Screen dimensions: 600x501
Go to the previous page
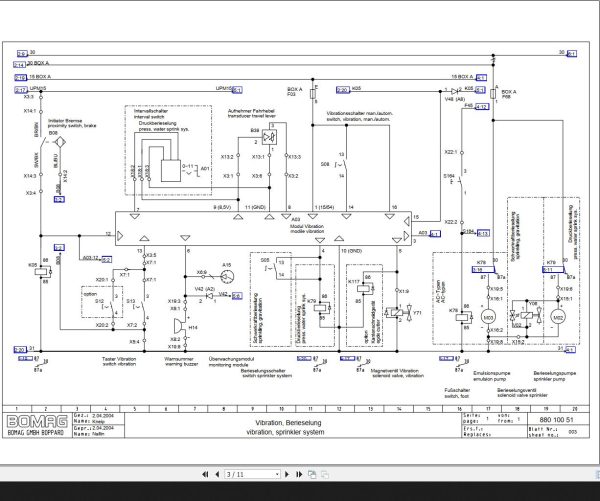(217, 474)
